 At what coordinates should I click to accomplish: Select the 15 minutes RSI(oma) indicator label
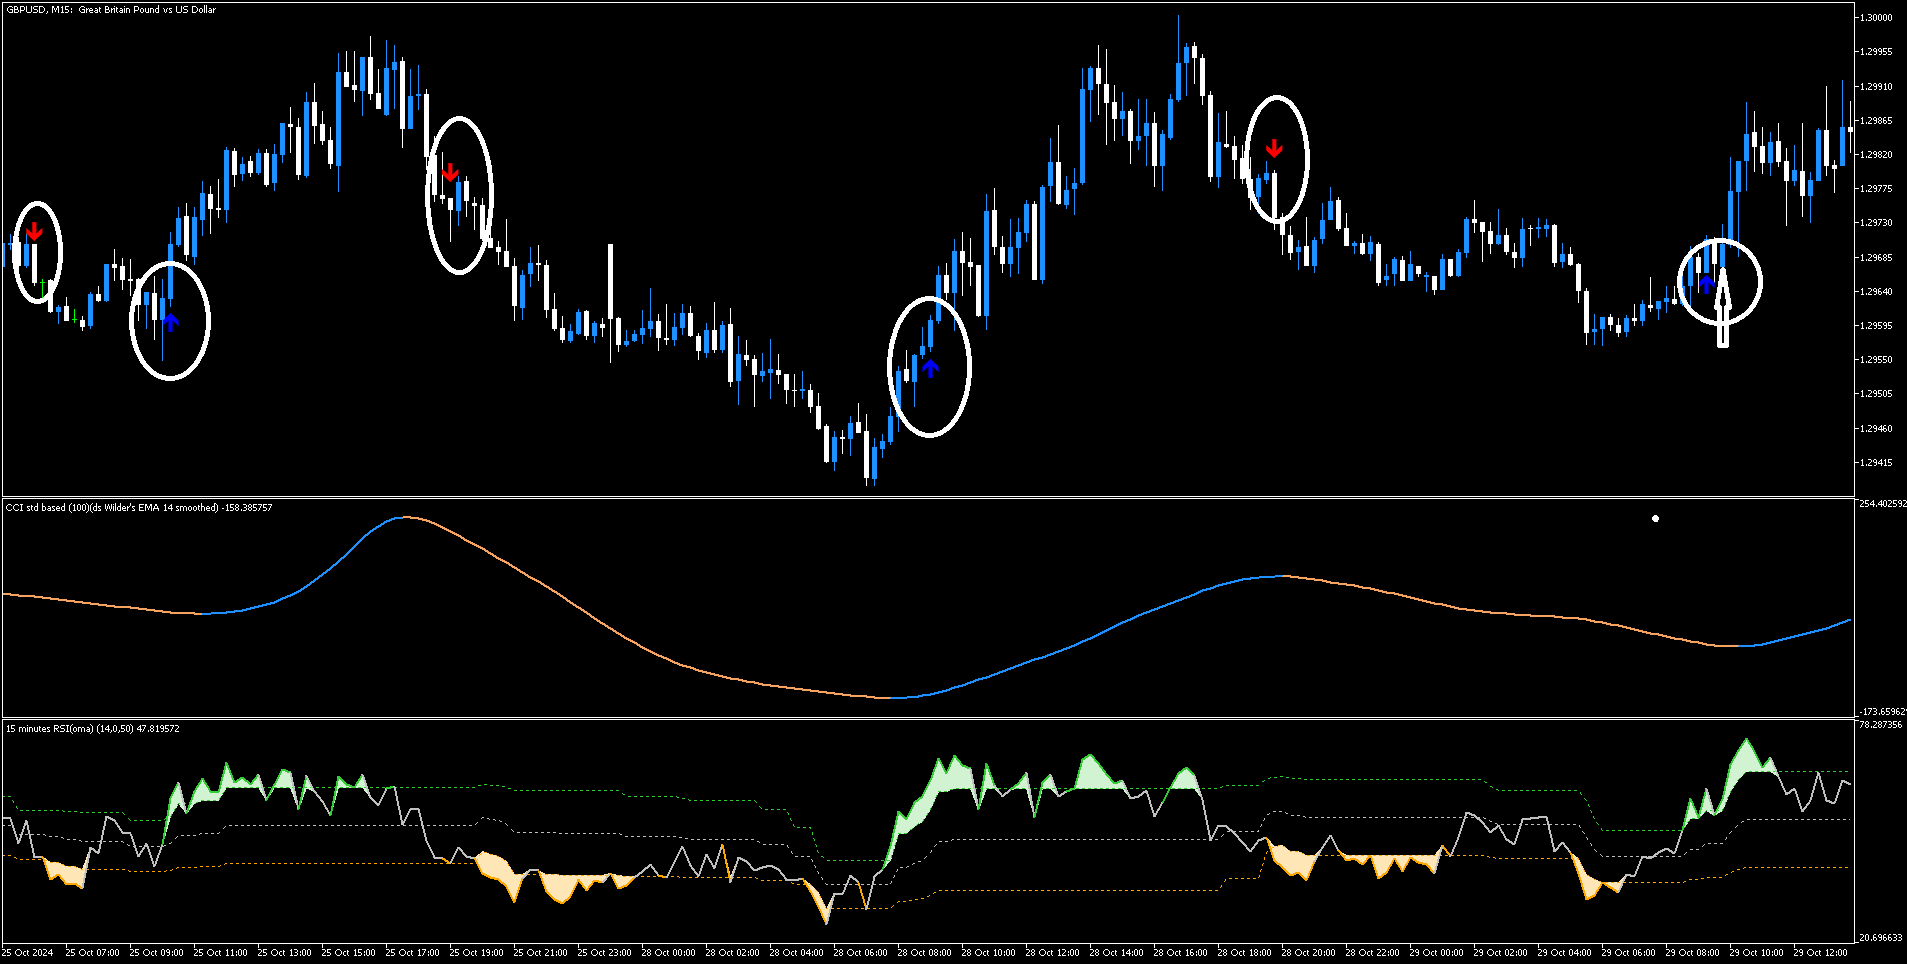tap(93, 729)
